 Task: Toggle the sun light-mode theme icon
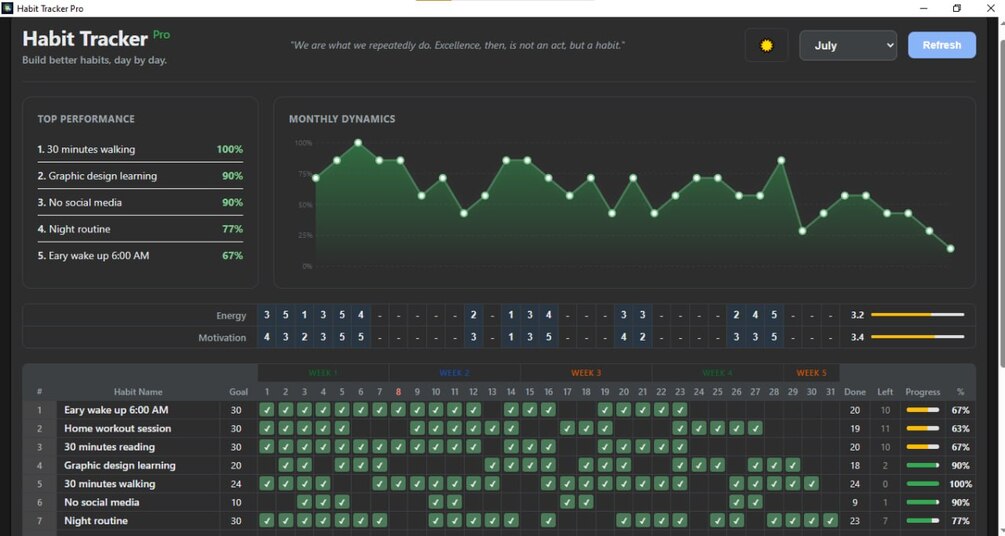click(766, 46)
